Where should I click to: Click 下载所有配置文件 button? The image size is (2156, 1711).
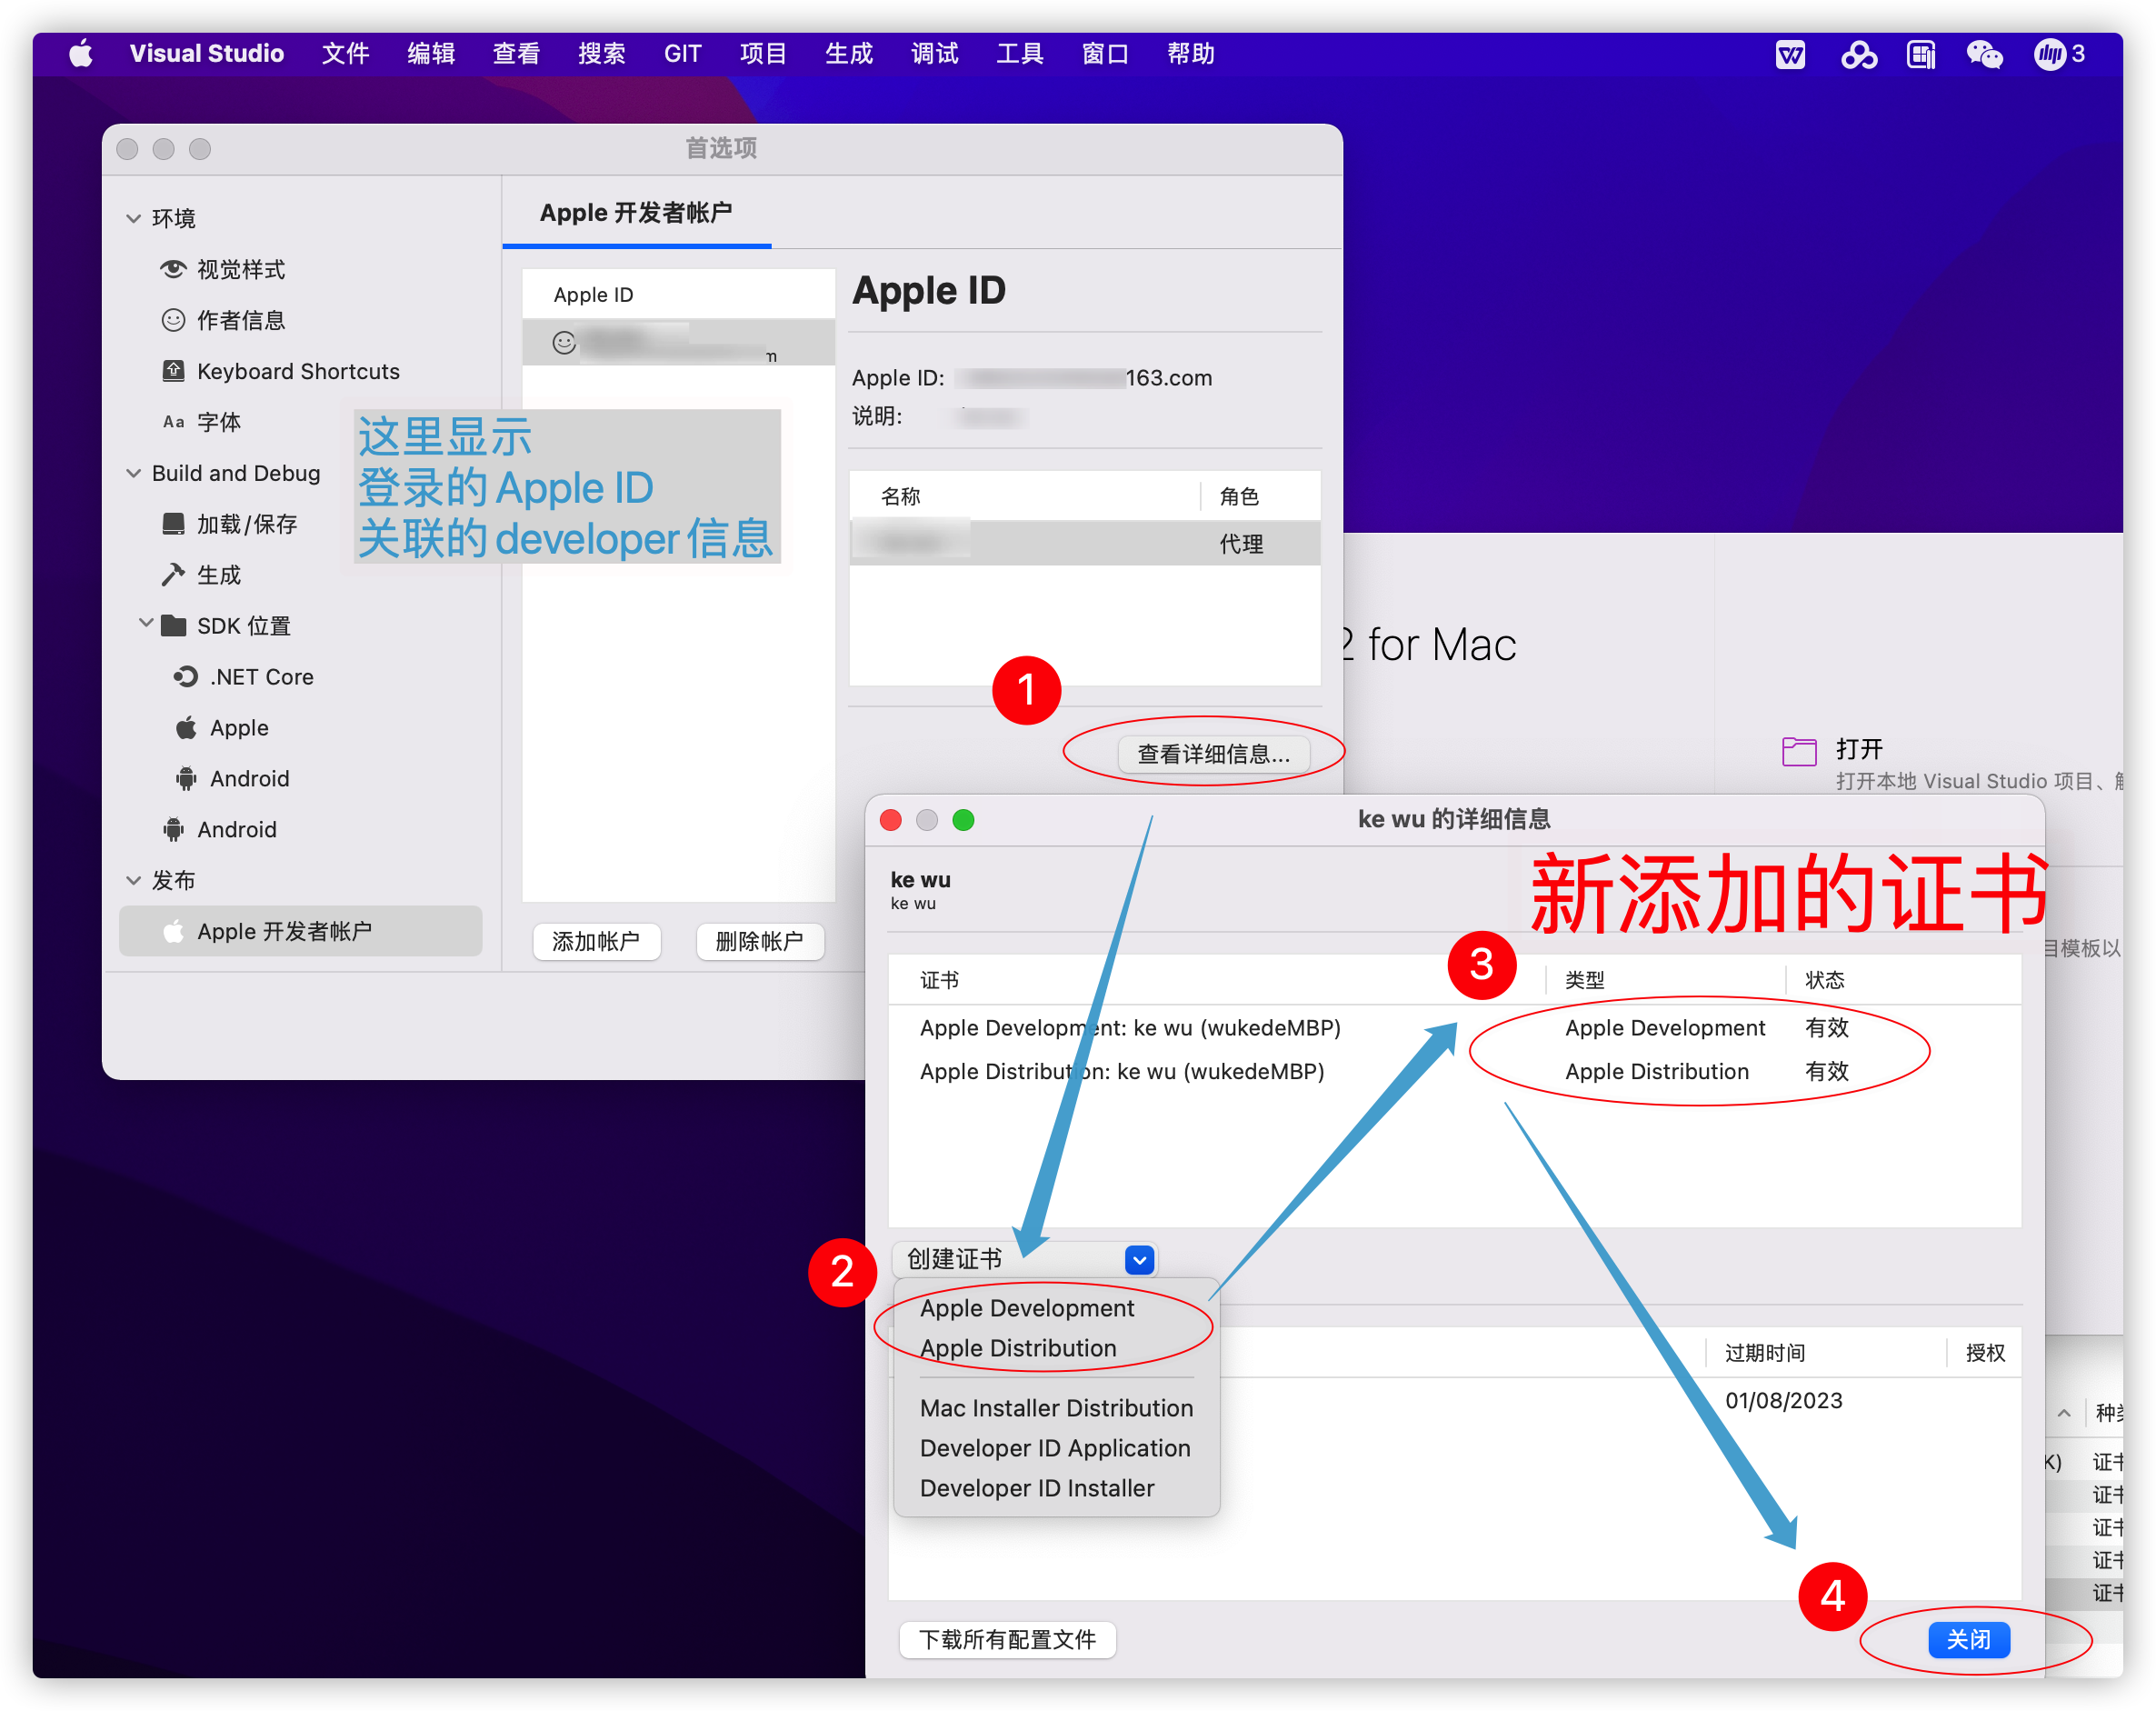point(1007,1639)
